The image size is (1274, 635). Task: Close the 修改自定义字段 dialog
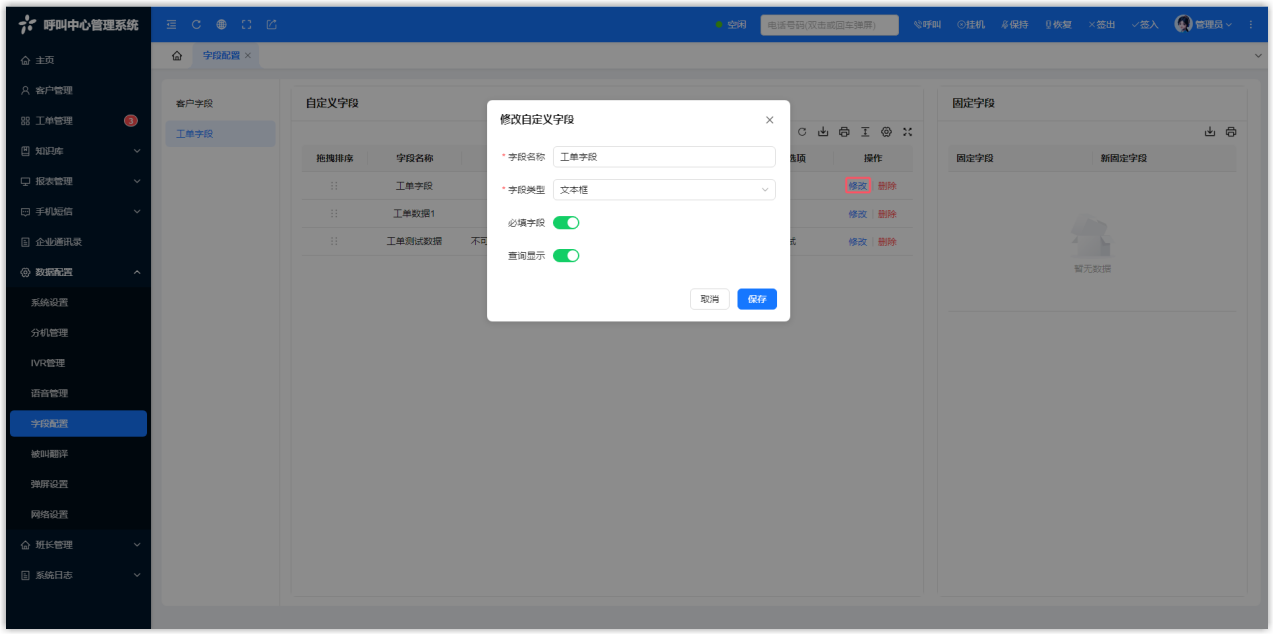769,120
